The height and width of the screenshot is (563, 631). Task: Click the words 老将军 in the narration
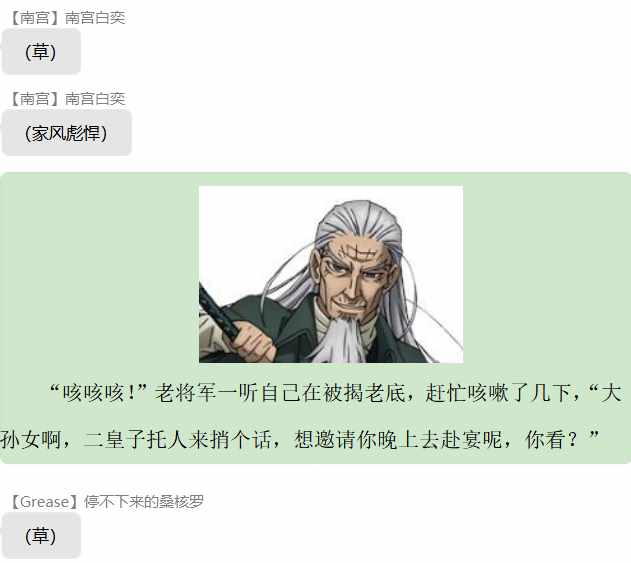(x=186, y=393)
